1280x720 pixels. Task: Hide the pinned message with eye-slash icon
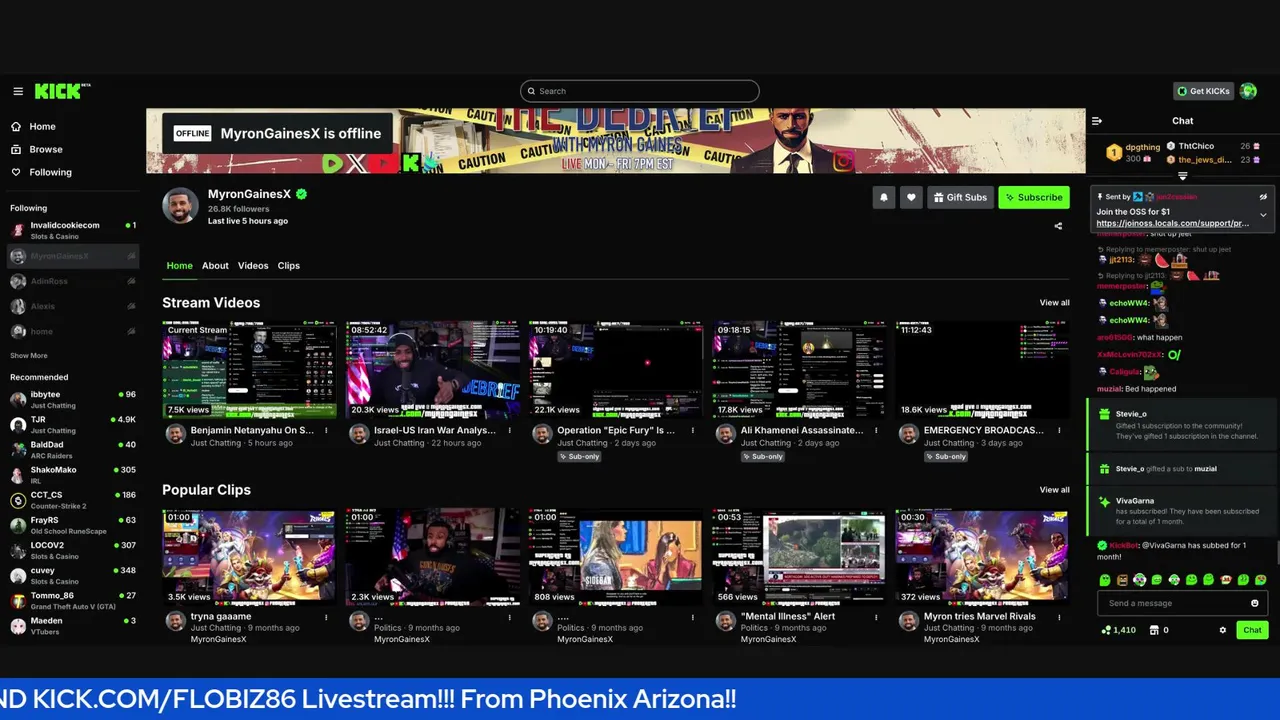1263,197
